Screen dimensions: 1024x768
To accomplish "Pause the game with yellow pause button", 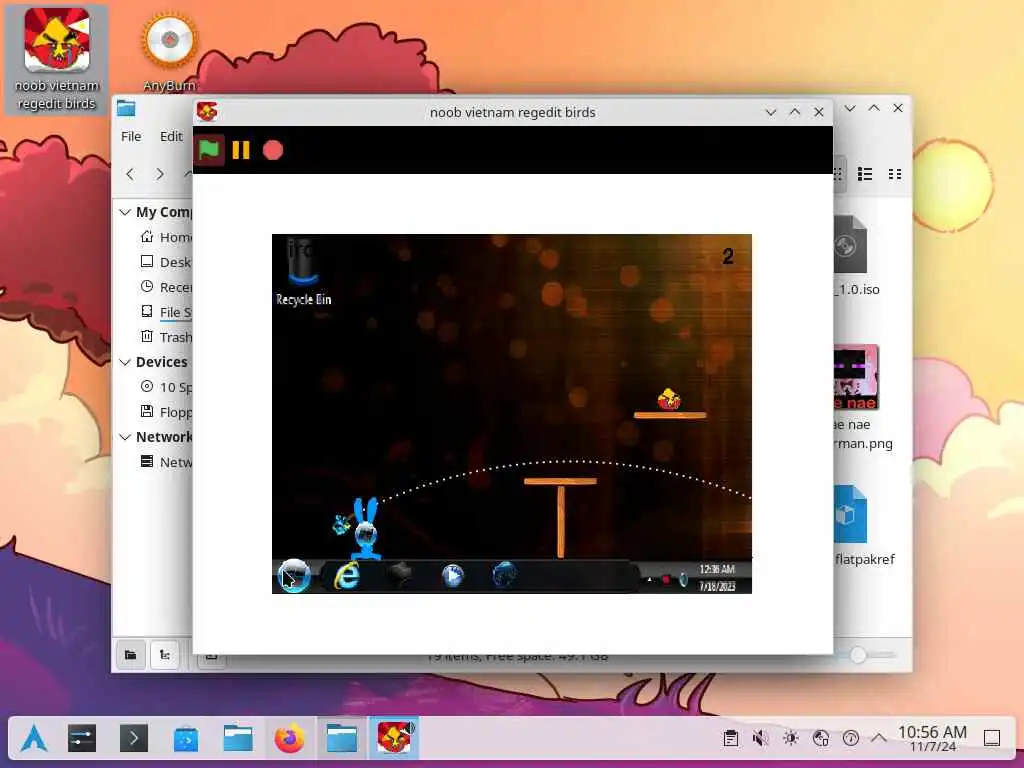I will 241,150.
